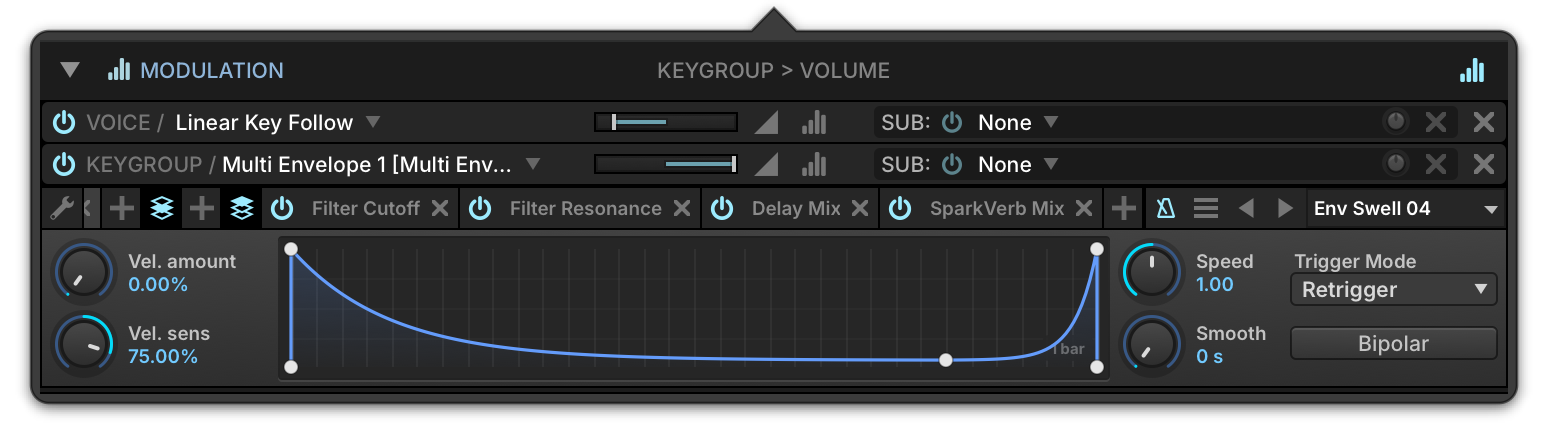The image size is (1548, 434).
Task: Select the envelope's top-right end point
Action: tap(1097, 248)
